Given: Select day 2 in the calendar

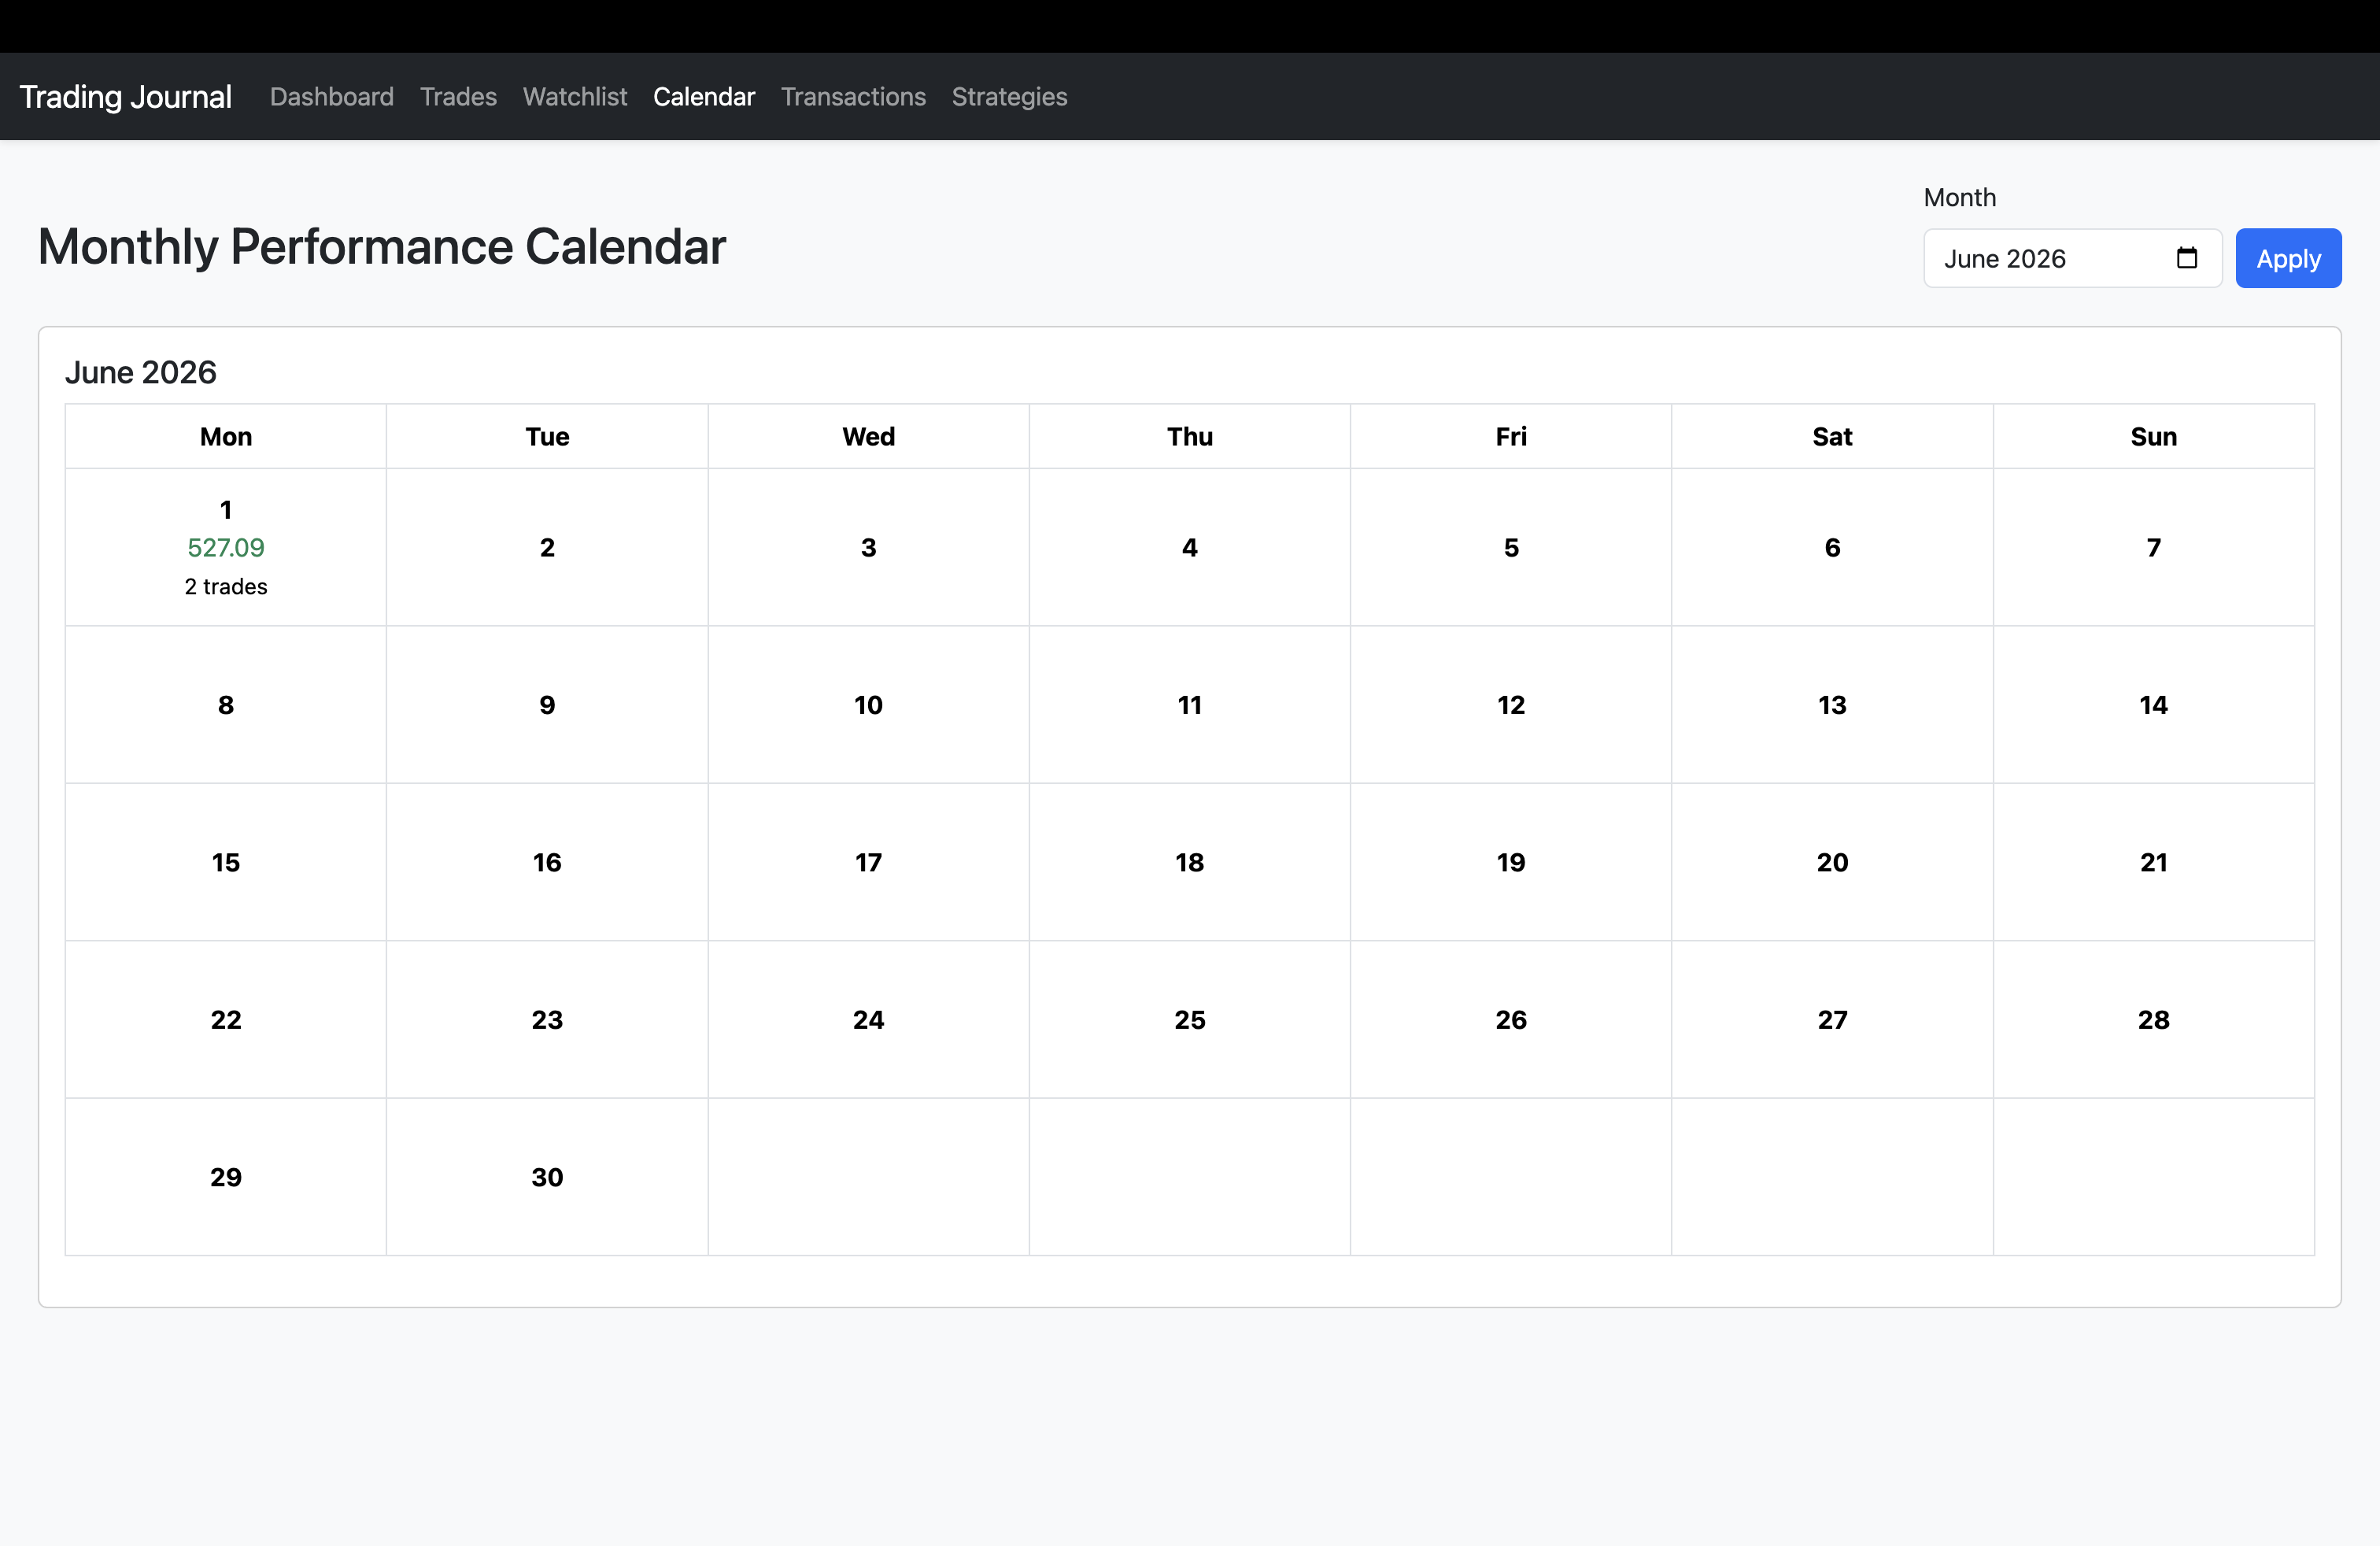Looking at the screenshot, I should [547, 548].
